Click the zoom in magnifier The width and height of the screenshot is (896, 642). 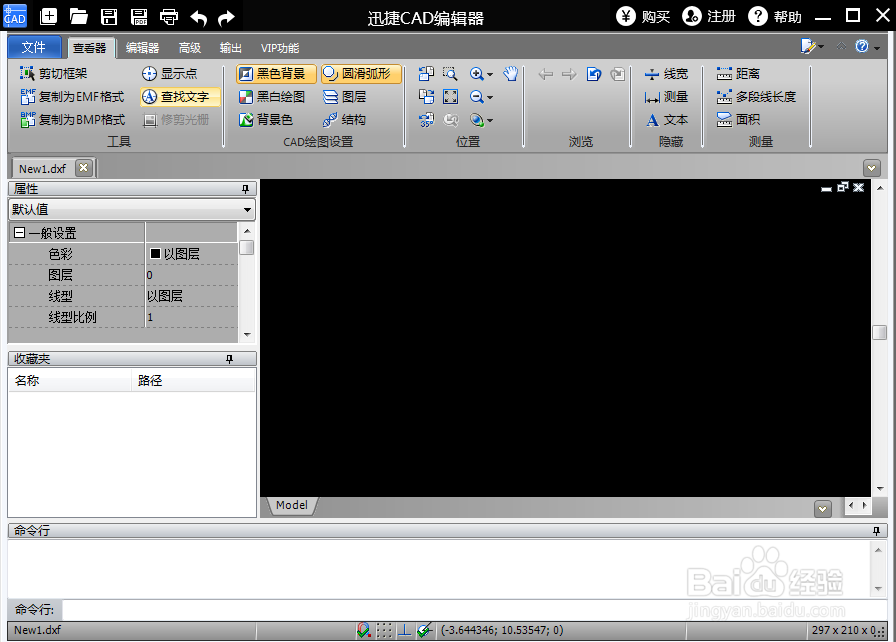click(x=476, y=74)
